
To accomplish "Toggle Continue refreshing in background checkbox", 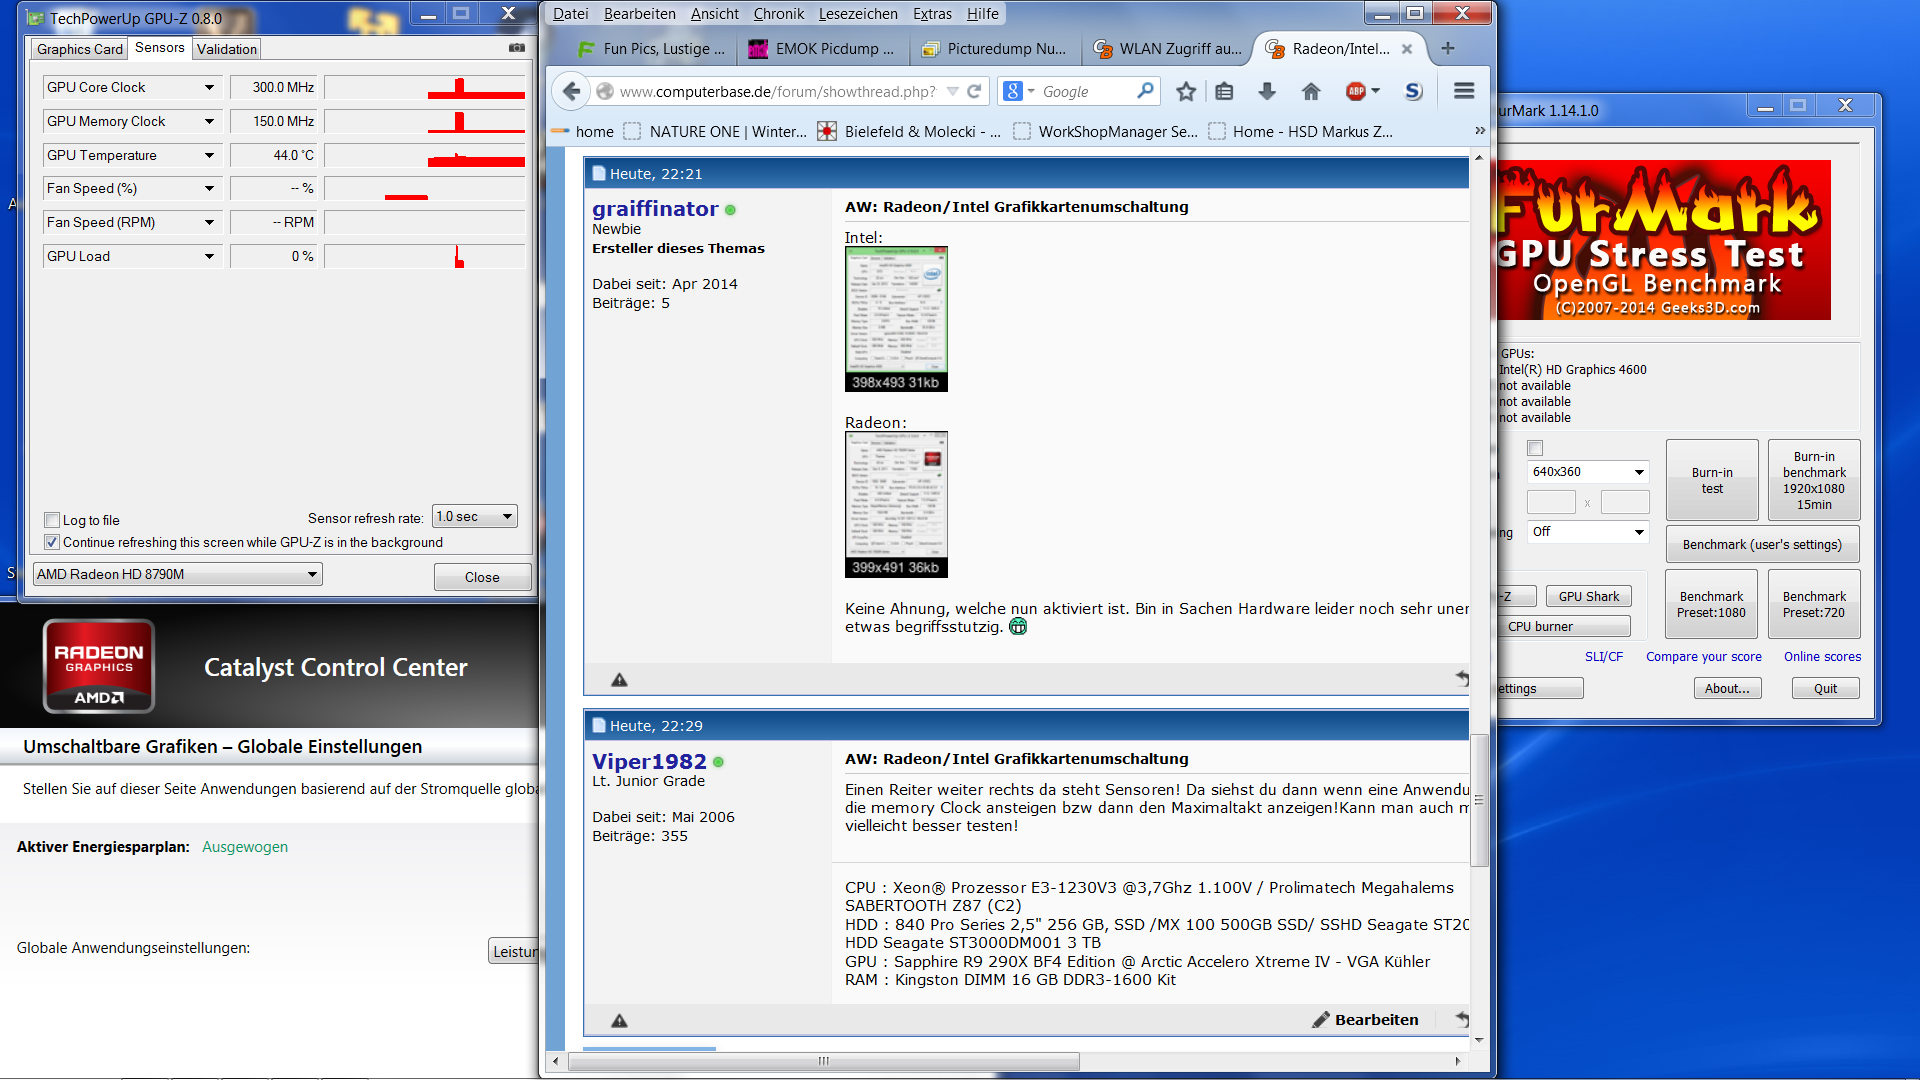I will tap(52, 542).
